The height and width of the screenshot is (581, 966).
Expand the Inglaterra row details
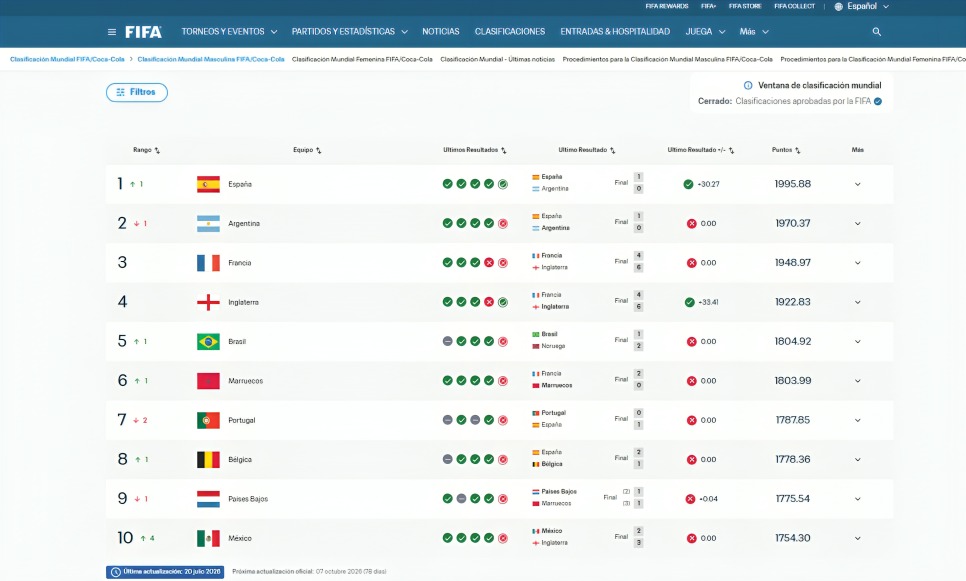coord(858,303)
